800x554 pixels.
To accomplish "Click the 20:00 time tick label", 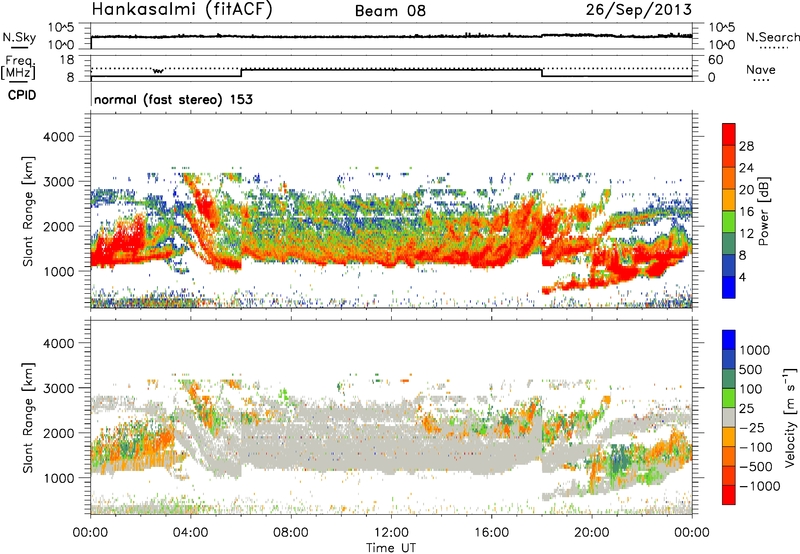I will [x=591, y=533].
